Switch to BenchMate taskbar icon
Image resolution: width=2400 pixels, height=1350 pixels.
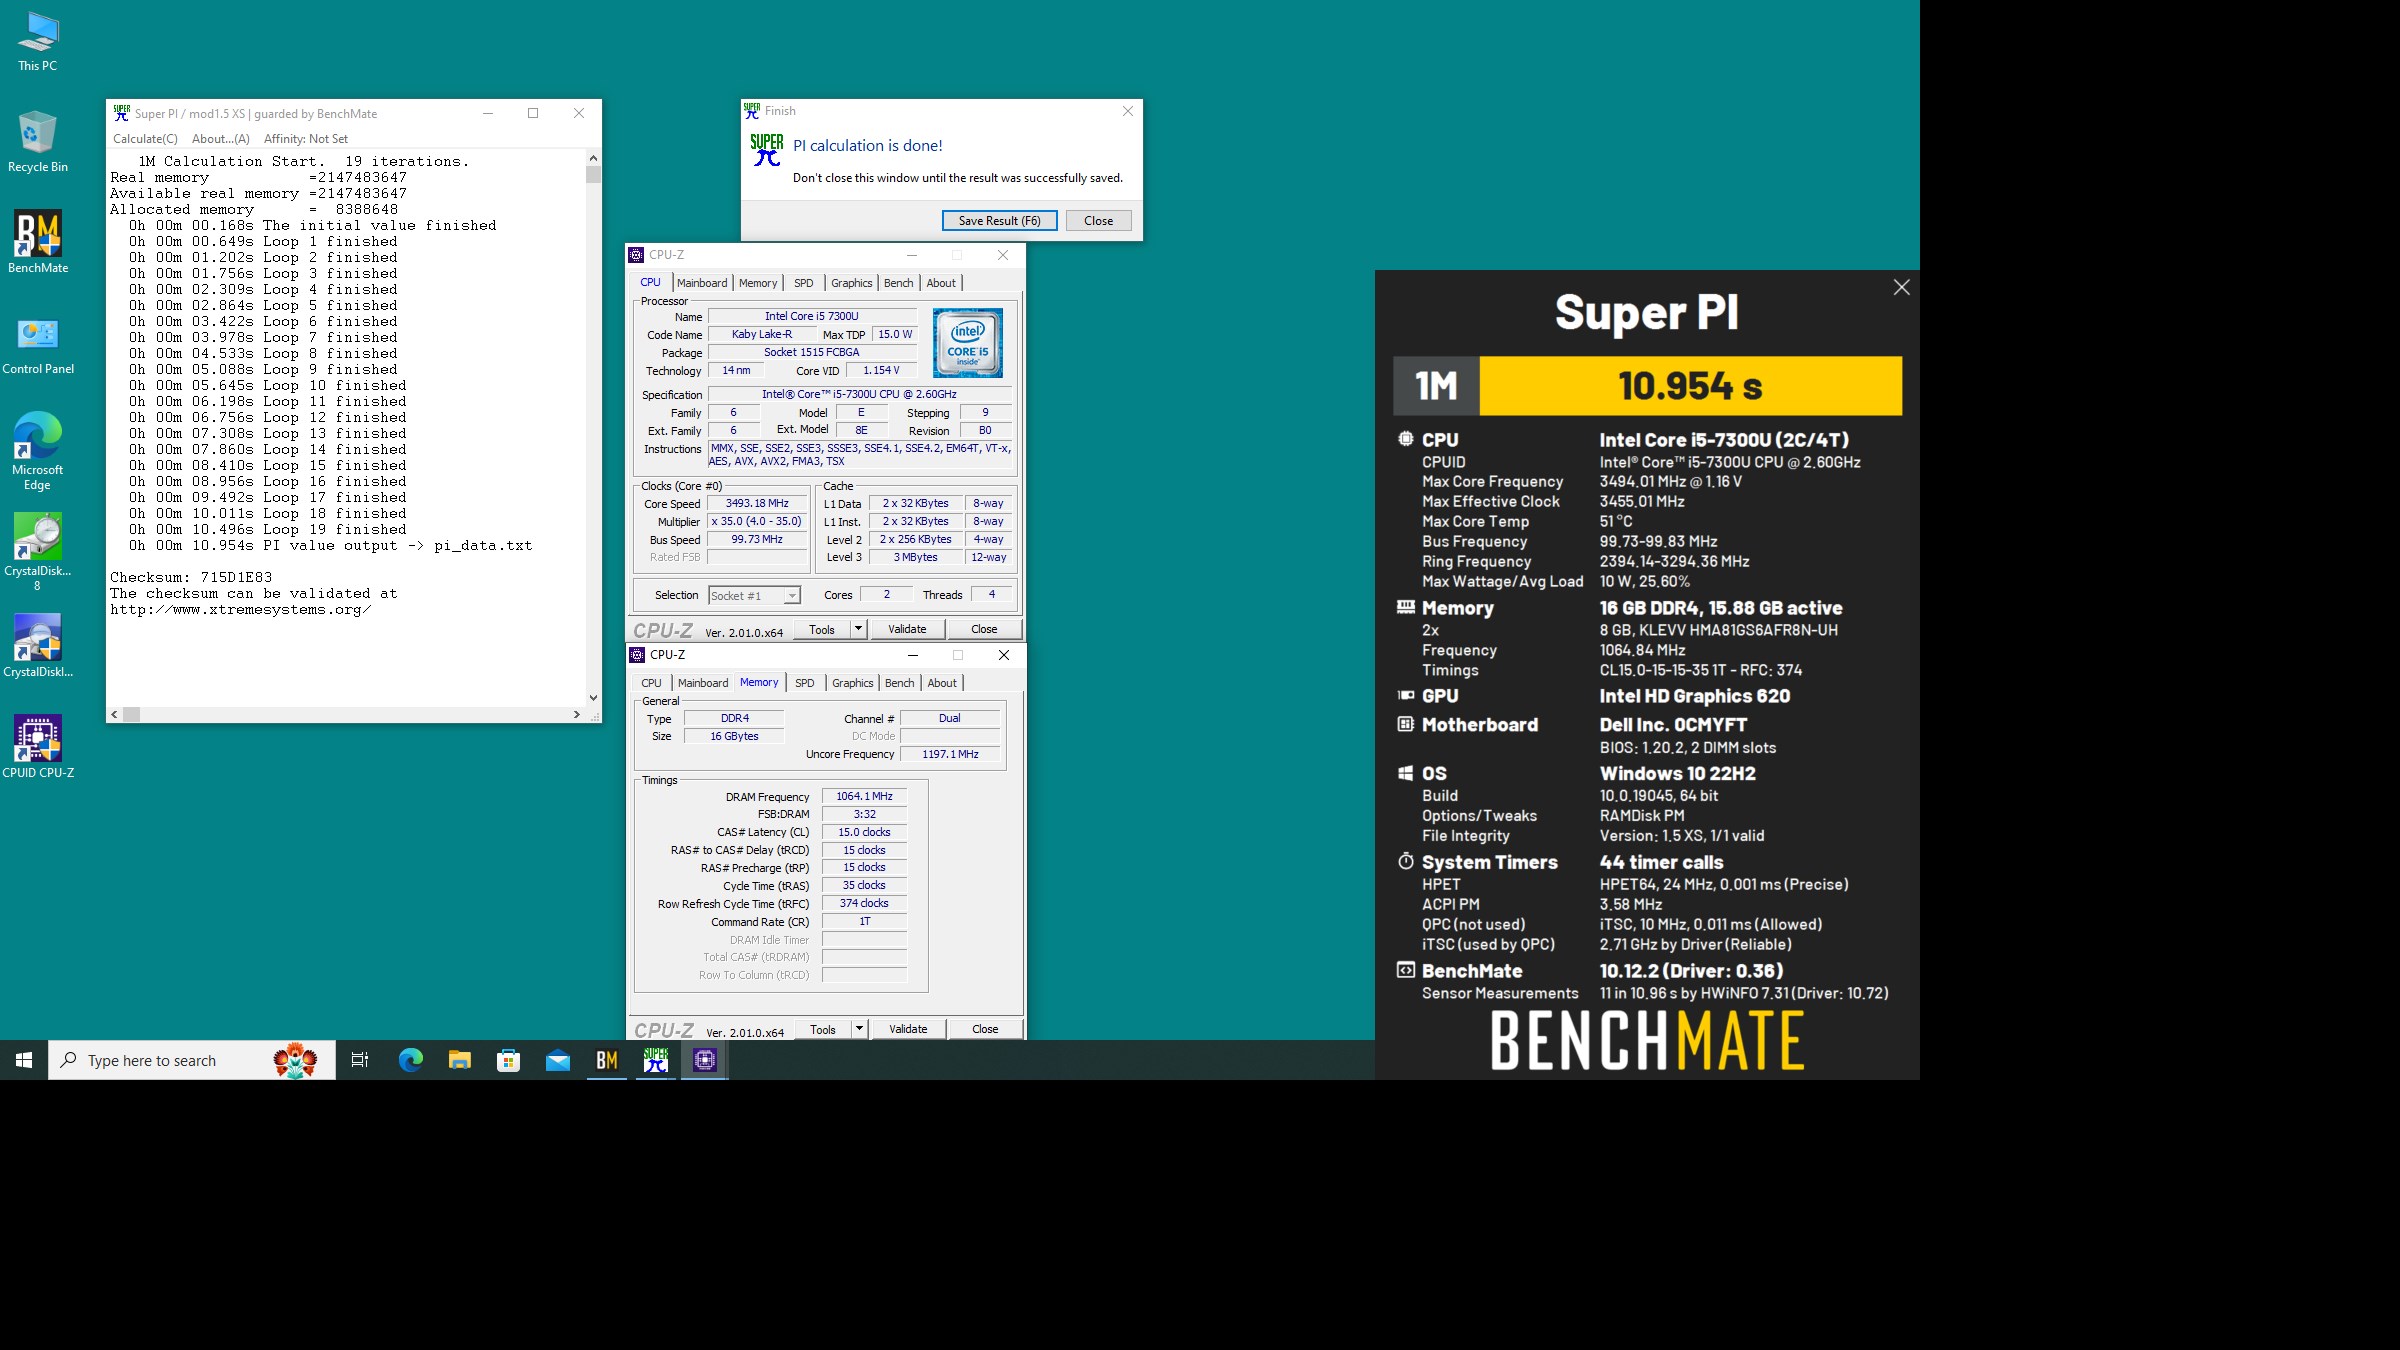(606, 1060)
